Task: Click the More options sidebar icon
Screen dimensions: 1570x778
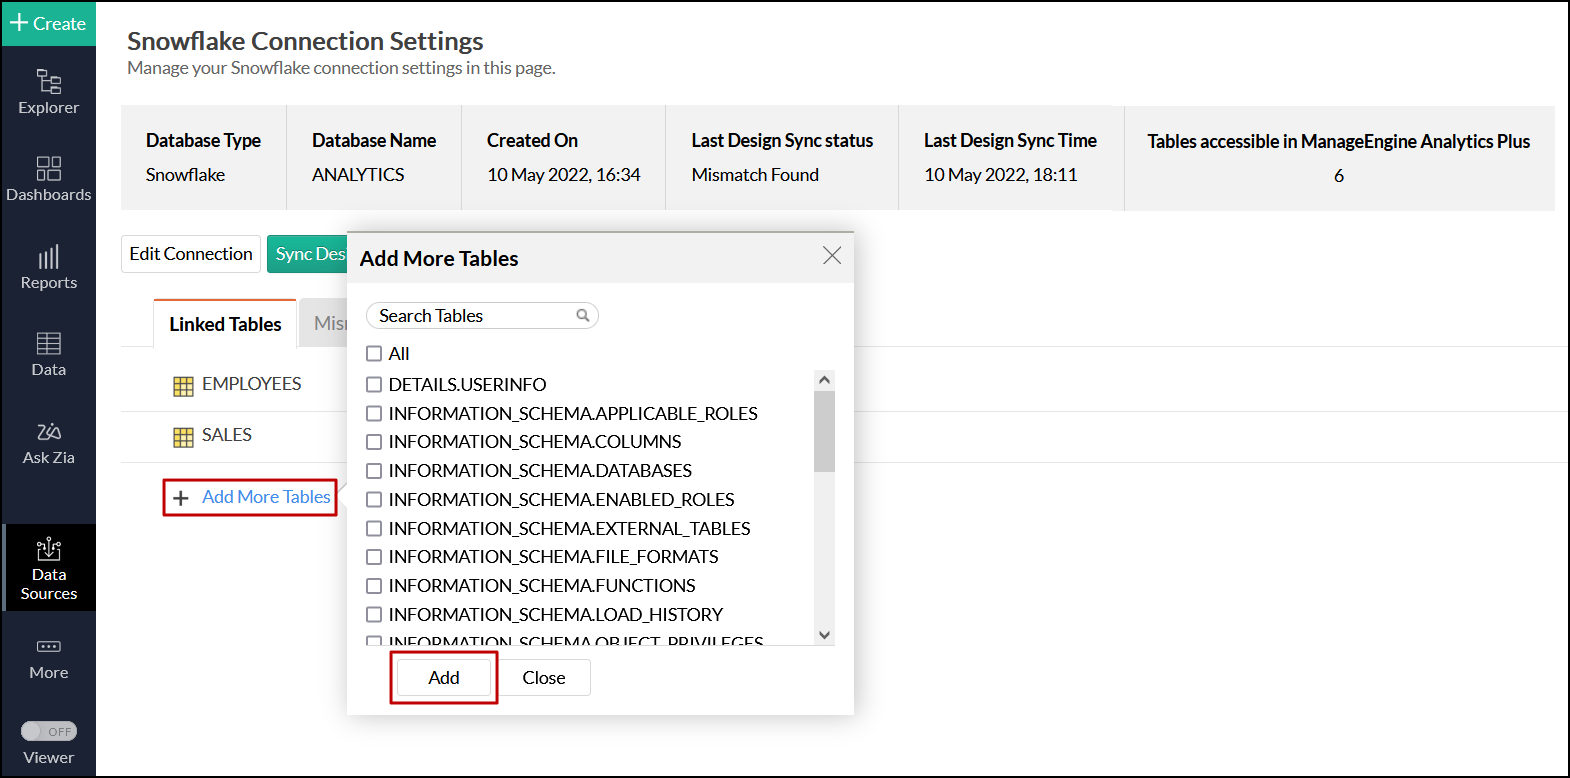Action: [x=48, y=647]
